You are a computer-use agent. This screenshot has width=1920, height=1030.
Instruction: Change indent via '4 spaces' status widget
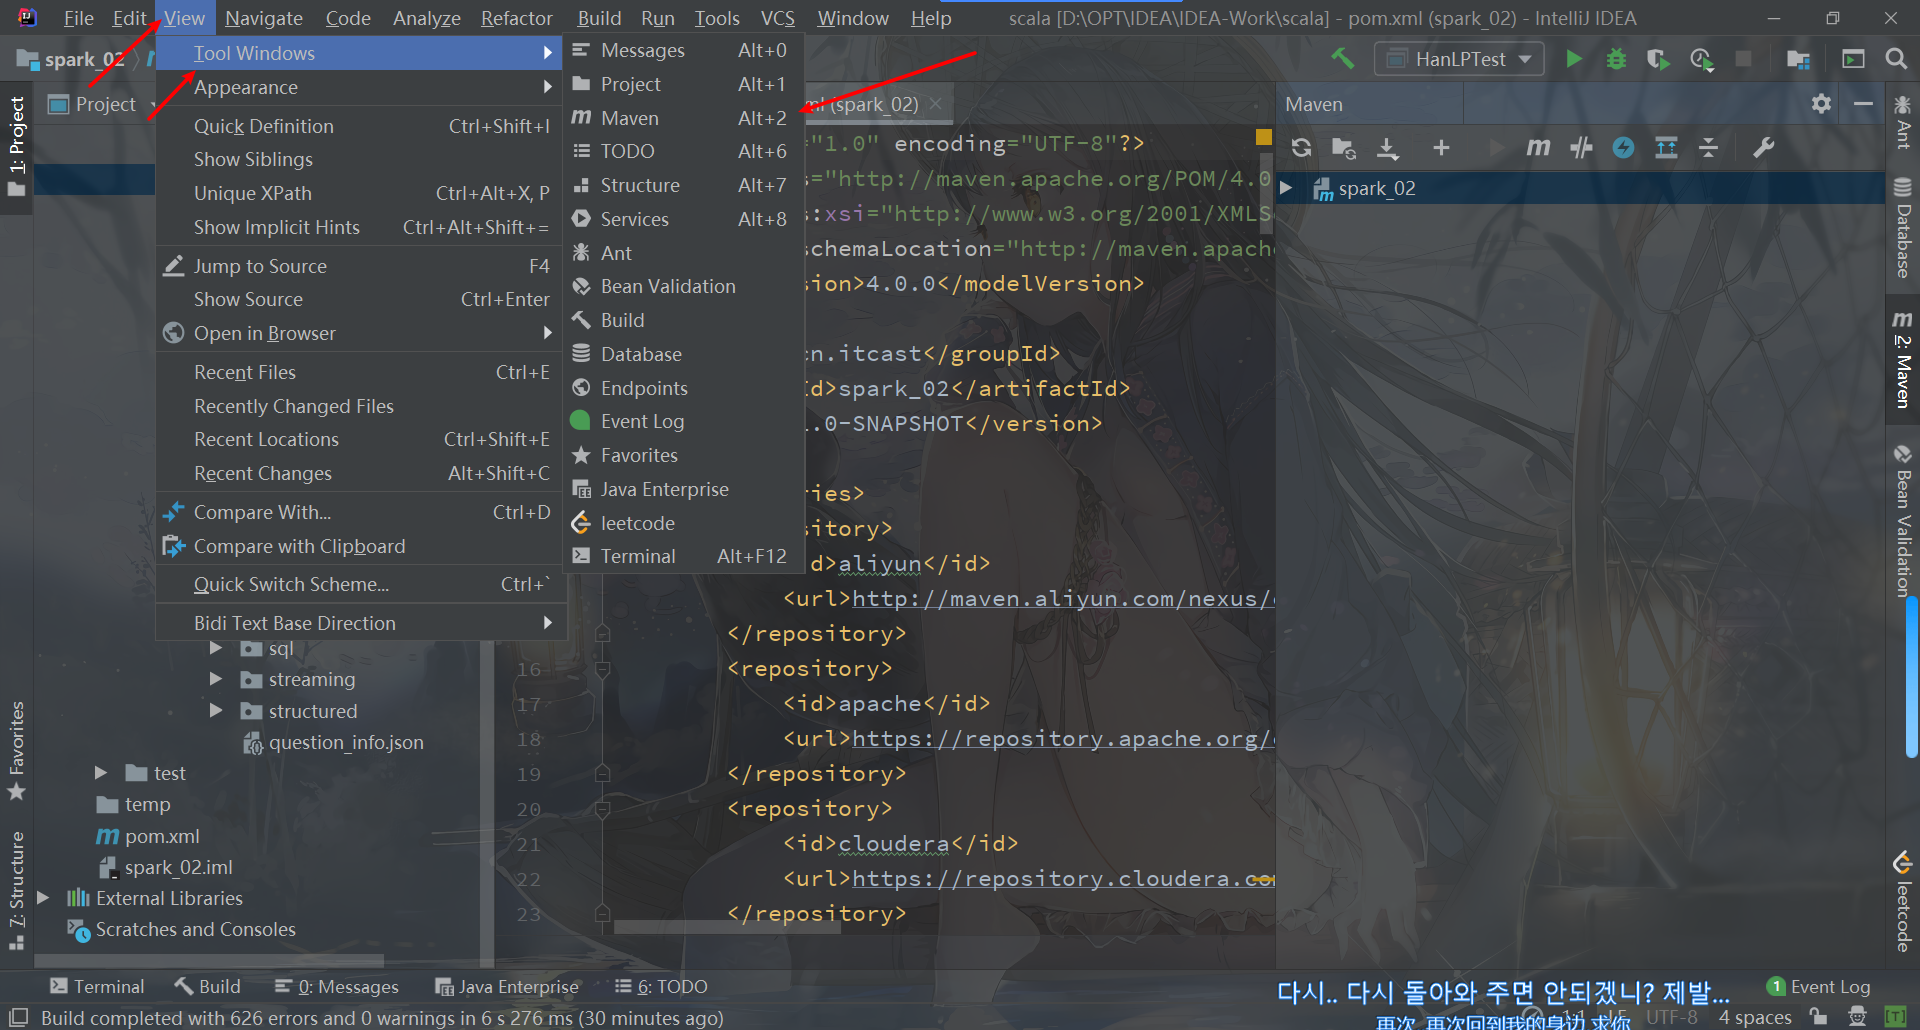click(1755, 1017)
